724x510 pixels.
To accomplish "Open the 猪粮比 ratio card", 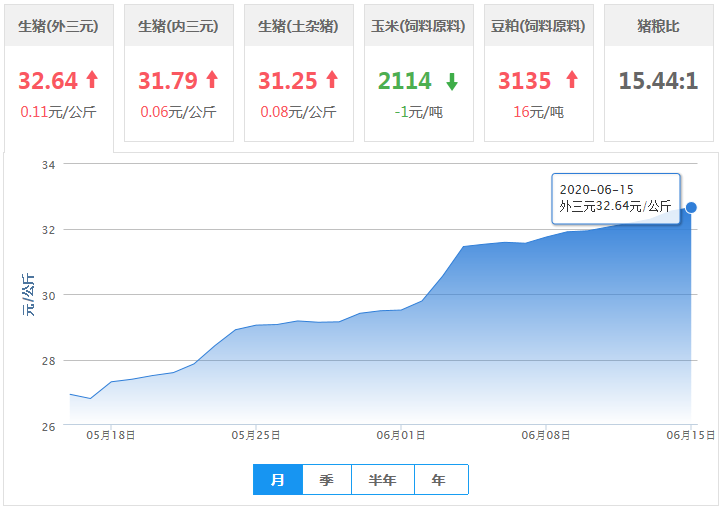I will coord(658,26).
